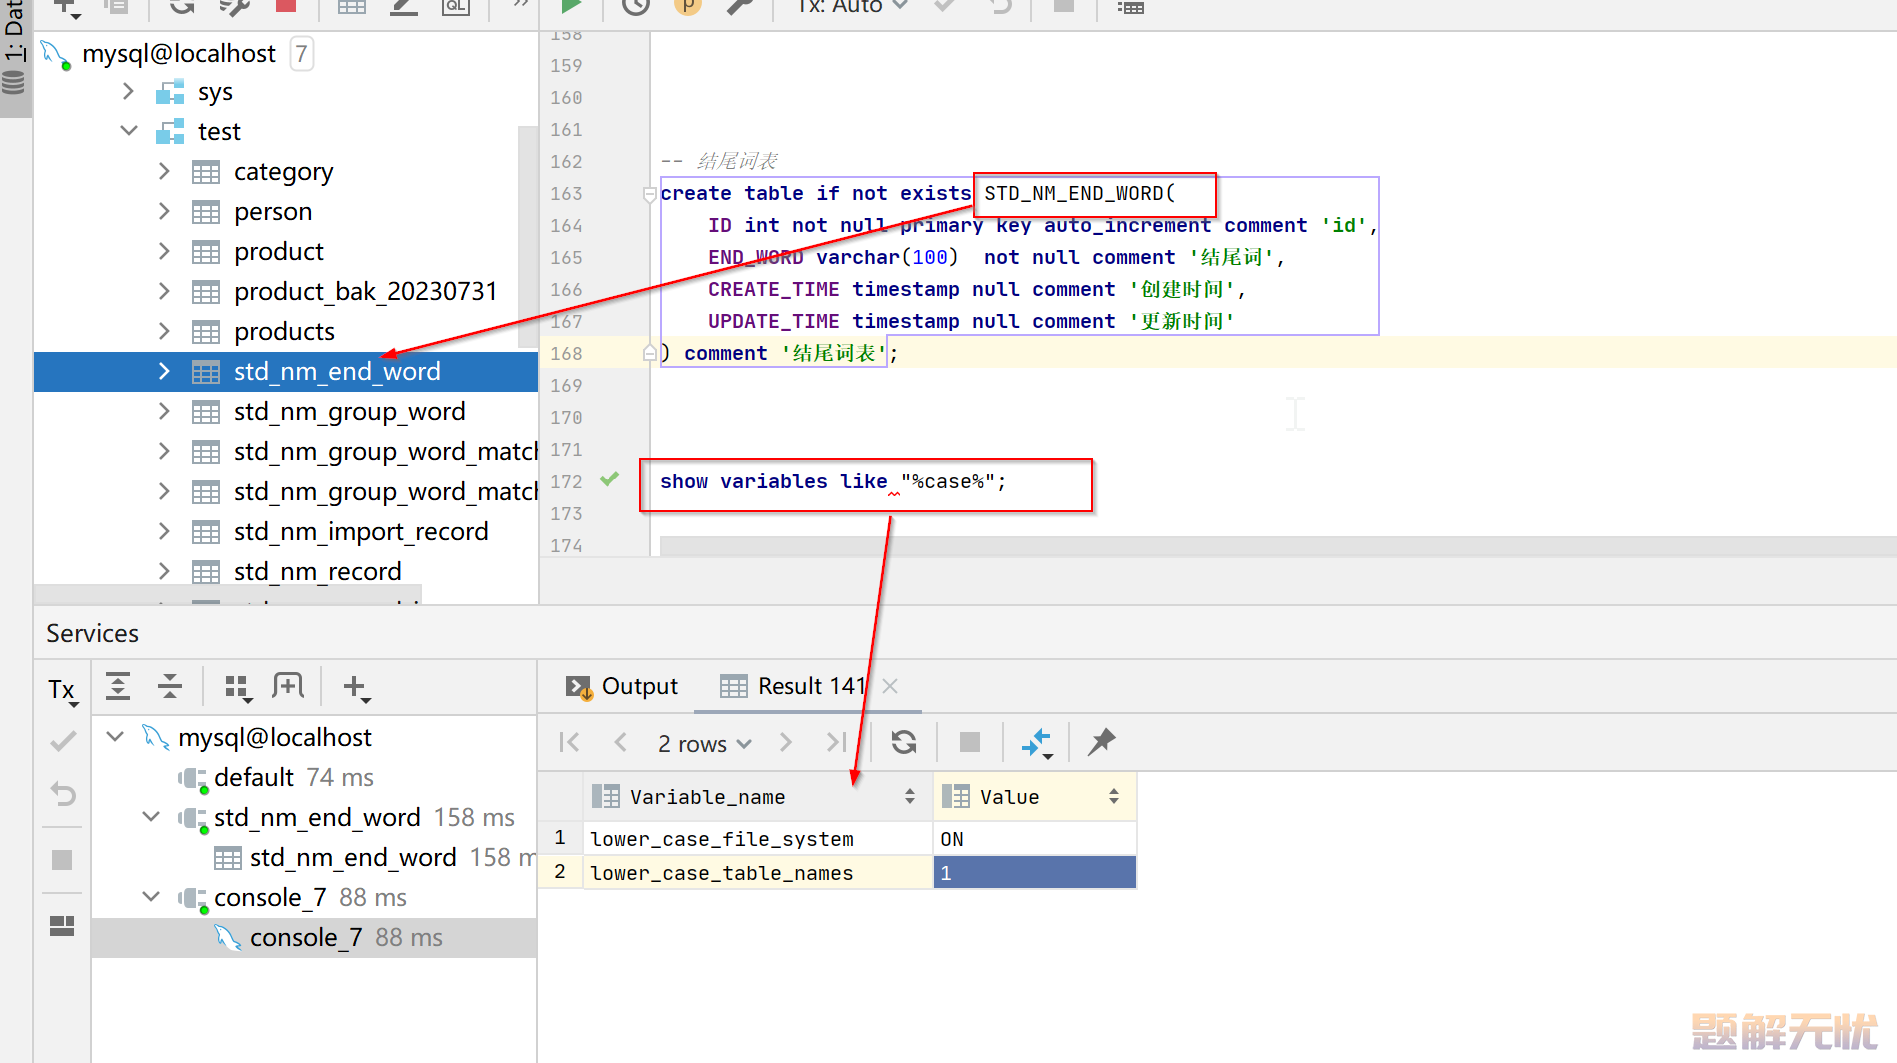Go to next page of results
Viewport: 1897px width, 1063px height.
tap(786, 742)
